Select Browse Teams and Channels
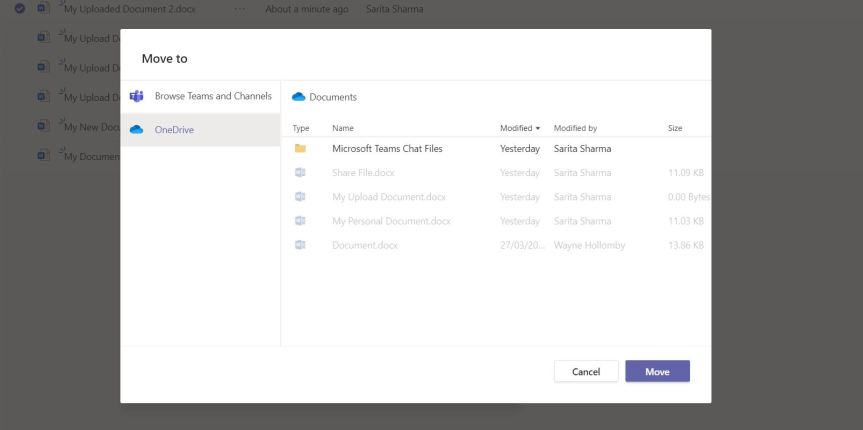Viewport: 863px width, 430px height. point(213,96)
